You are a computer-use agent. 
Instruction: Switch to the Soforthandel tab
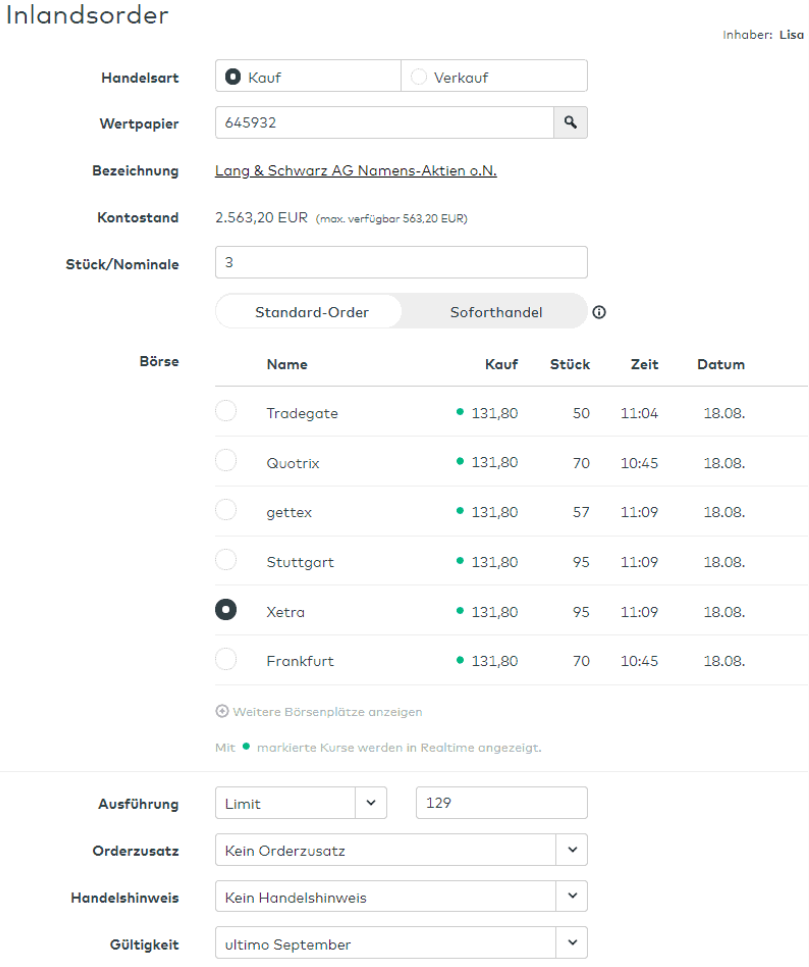496,312
